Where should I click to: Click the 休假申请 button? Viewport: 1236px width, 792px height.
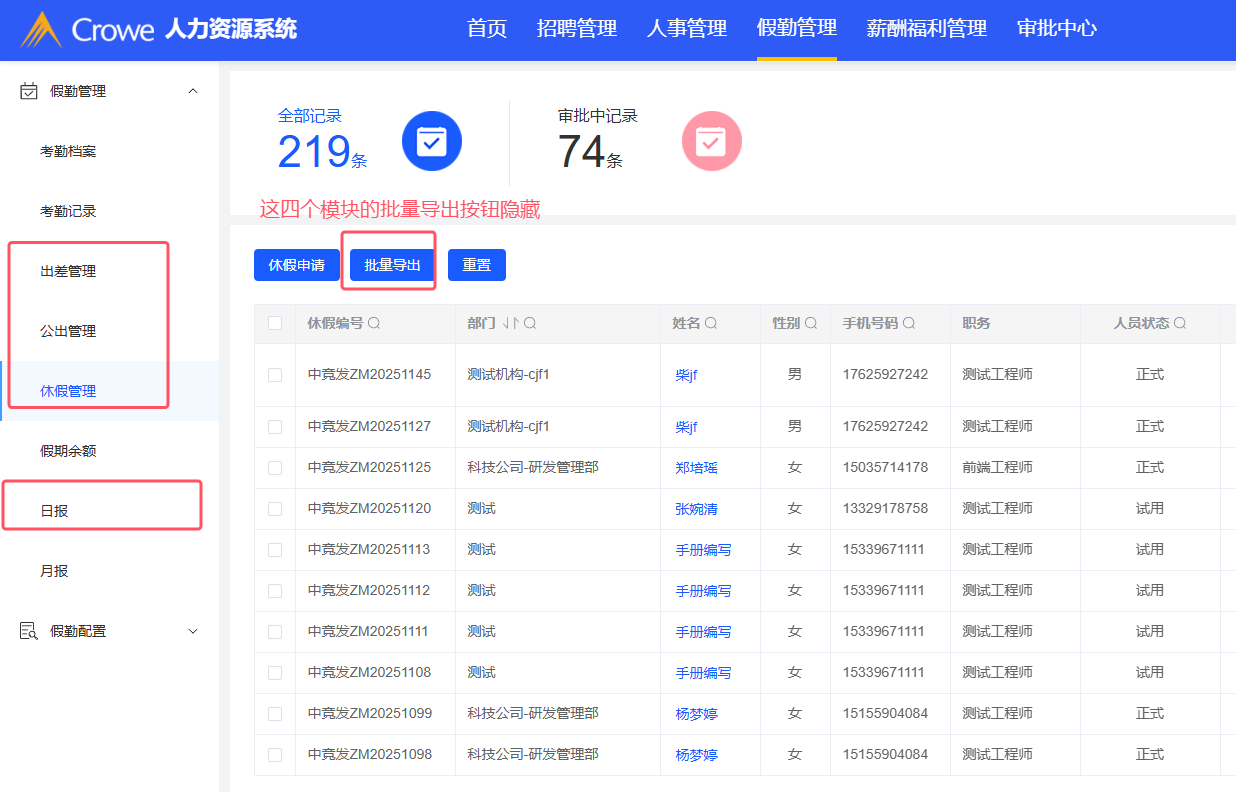[297, 265]
